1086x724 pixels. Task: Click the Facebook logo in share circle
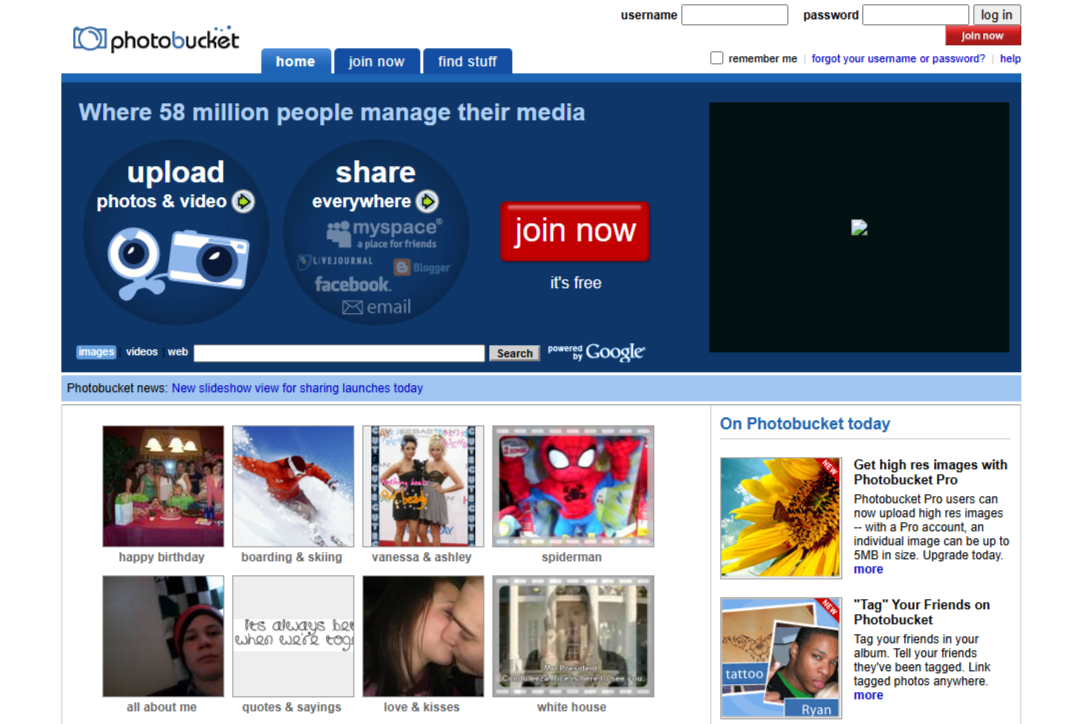click(x=351, y=285)
